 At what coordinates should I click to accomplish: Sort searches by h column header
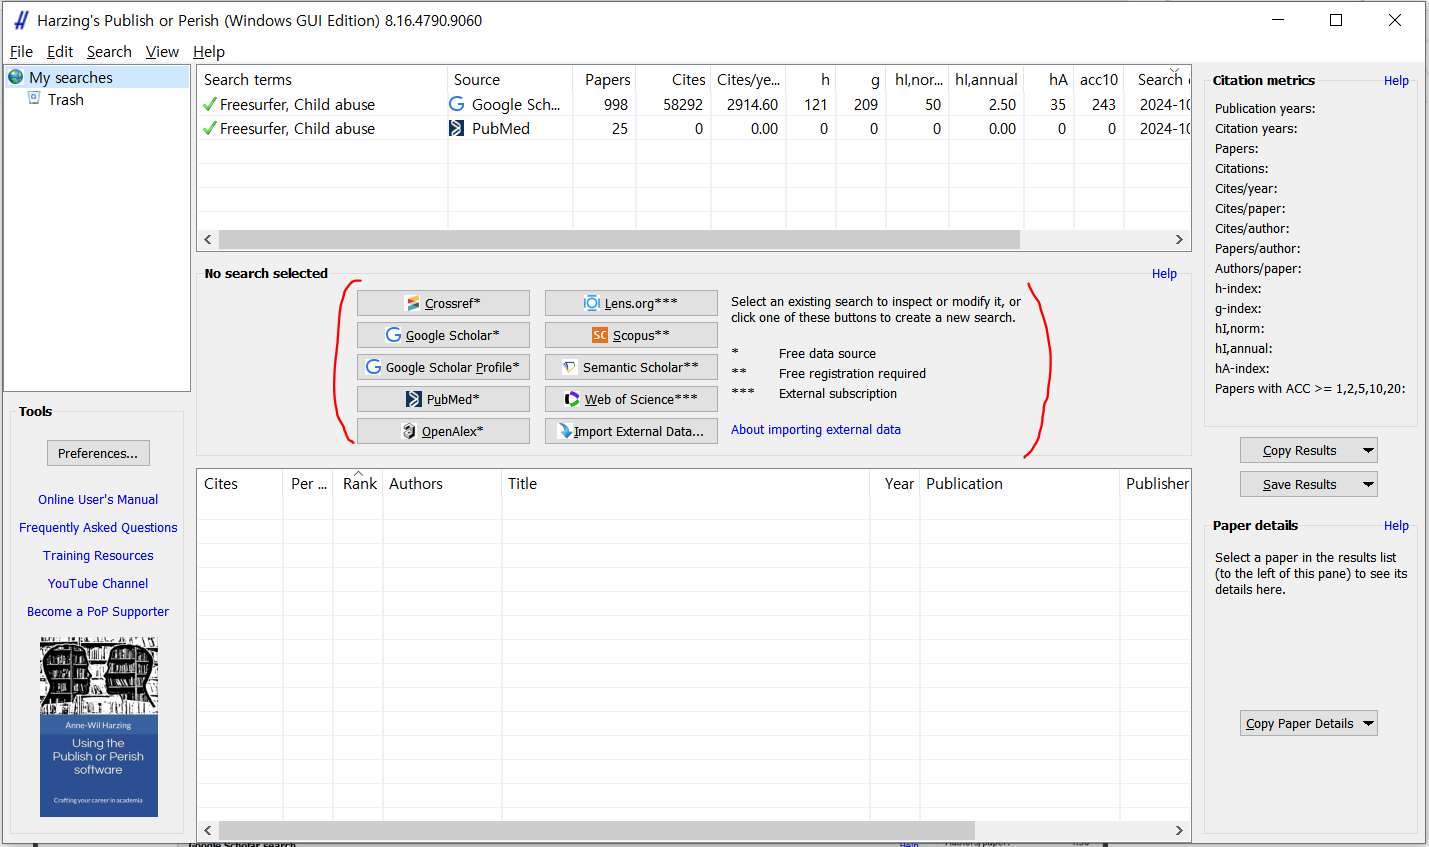(811, 79)
